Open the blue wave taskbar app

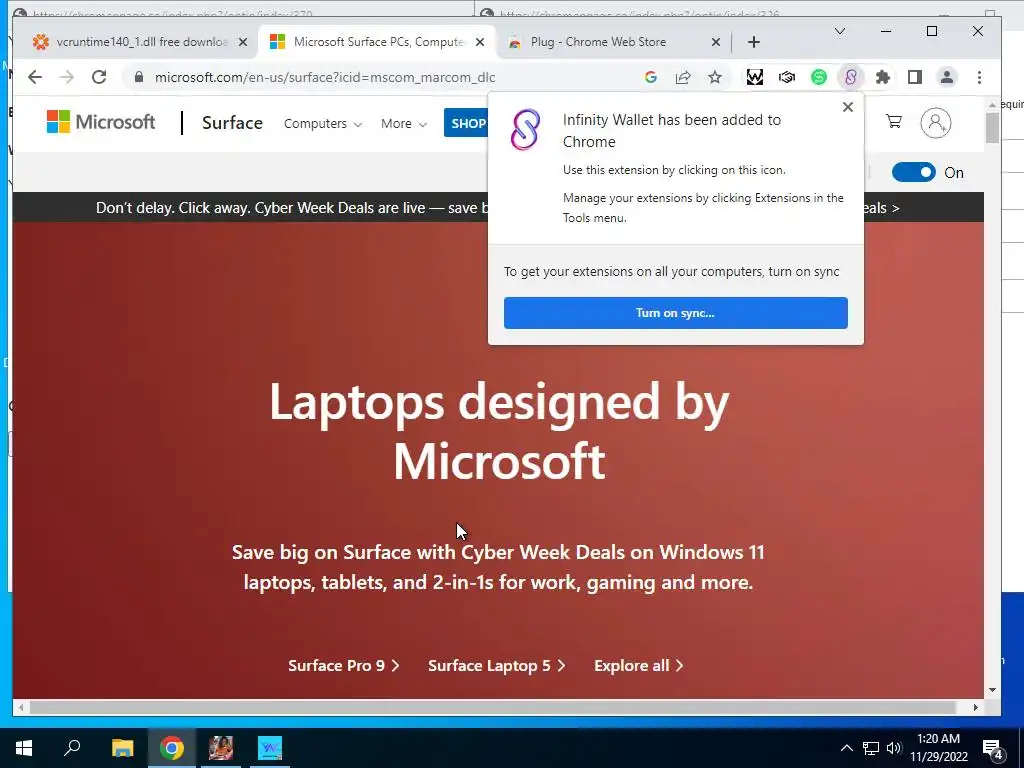point(270,748)
